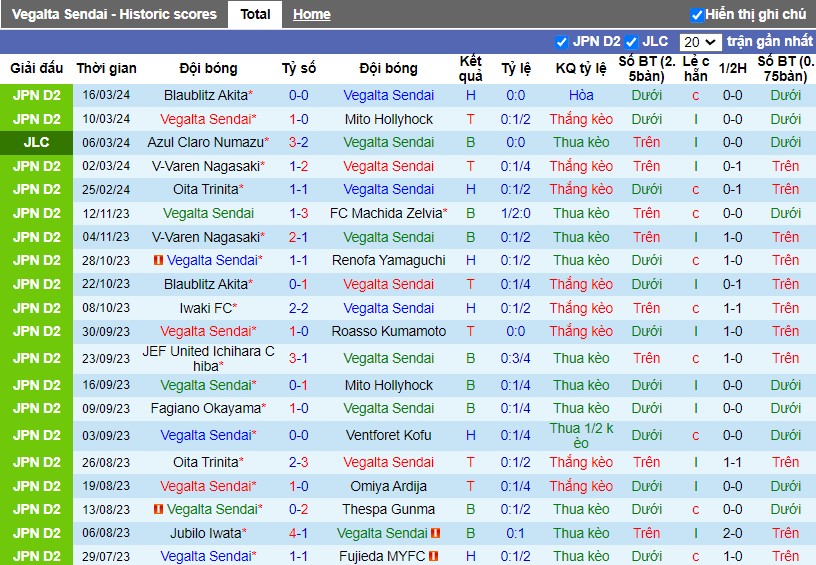Click the 2-0 half-time score
Image resolution: width=816 pixels, height=565 pixels.
732,533
